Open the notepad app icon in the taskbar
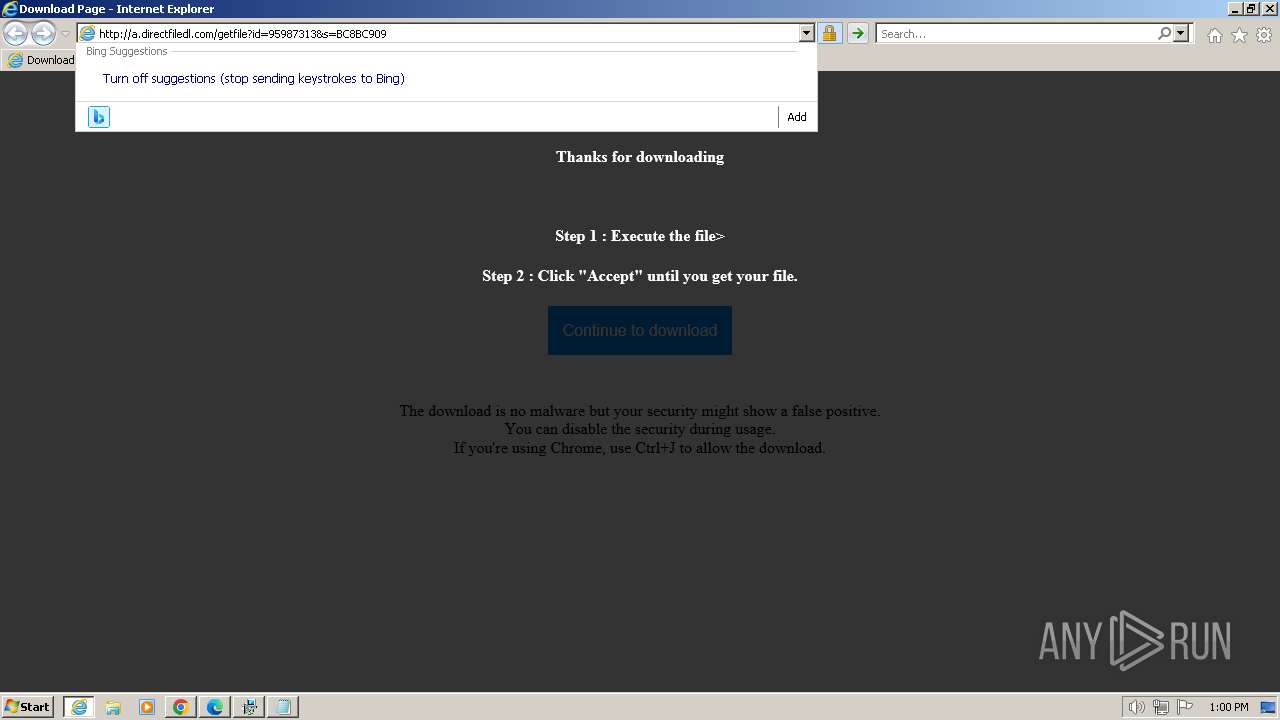 (x=283, y=707)
